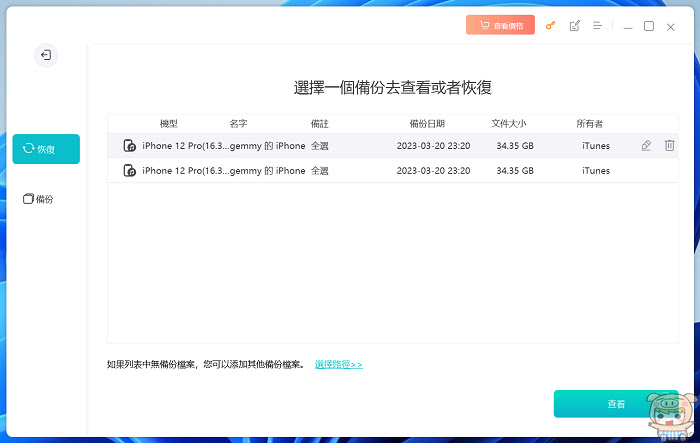Select second row's 2023-03-20 23:20 date
The width and height of the screenshot is (700, 443).
click(433, 171)
